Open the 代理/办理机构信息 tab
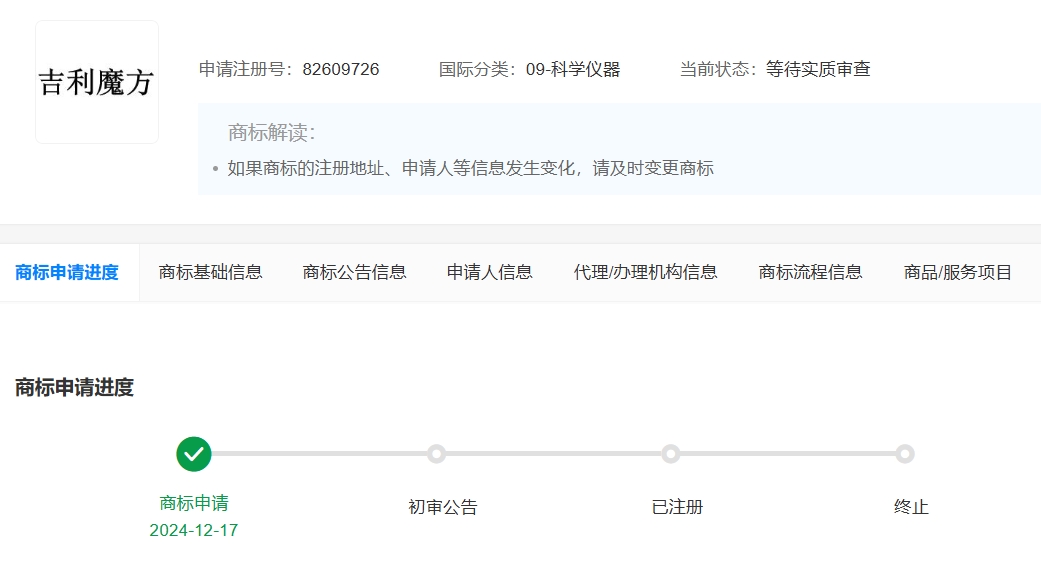 coord(645,272)
